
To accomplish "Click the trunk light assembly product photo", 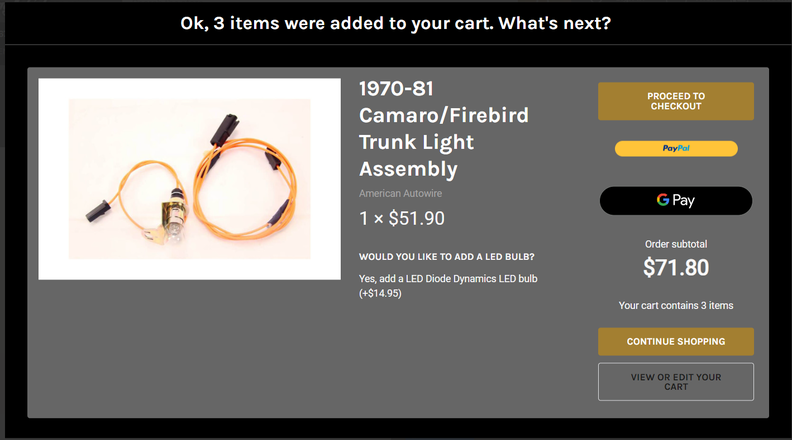I will tap(190, 179).
